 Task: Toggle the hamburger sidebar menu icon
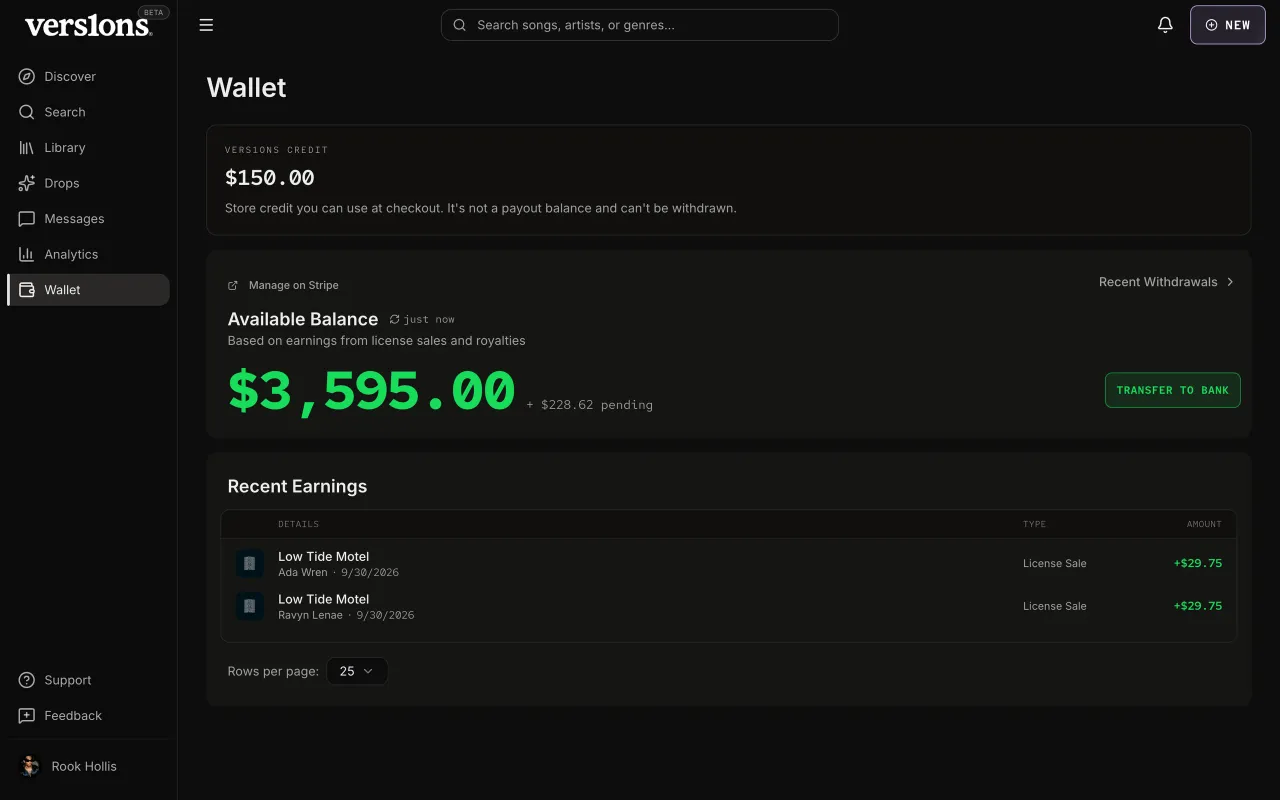(206, 25)
